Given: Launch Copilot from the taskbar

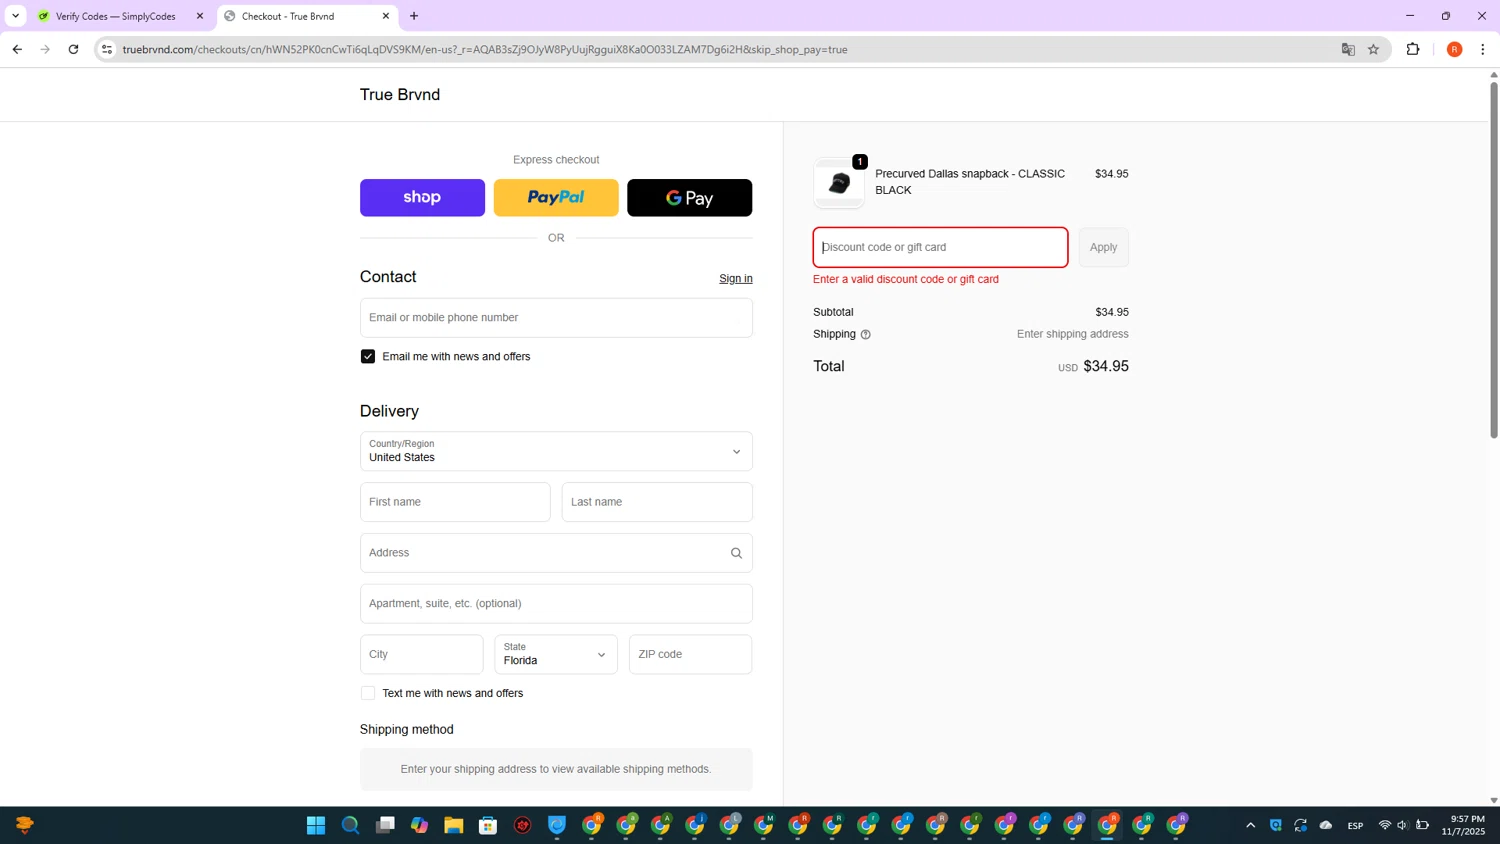Looking at the screenshot, I should (419, 825).
